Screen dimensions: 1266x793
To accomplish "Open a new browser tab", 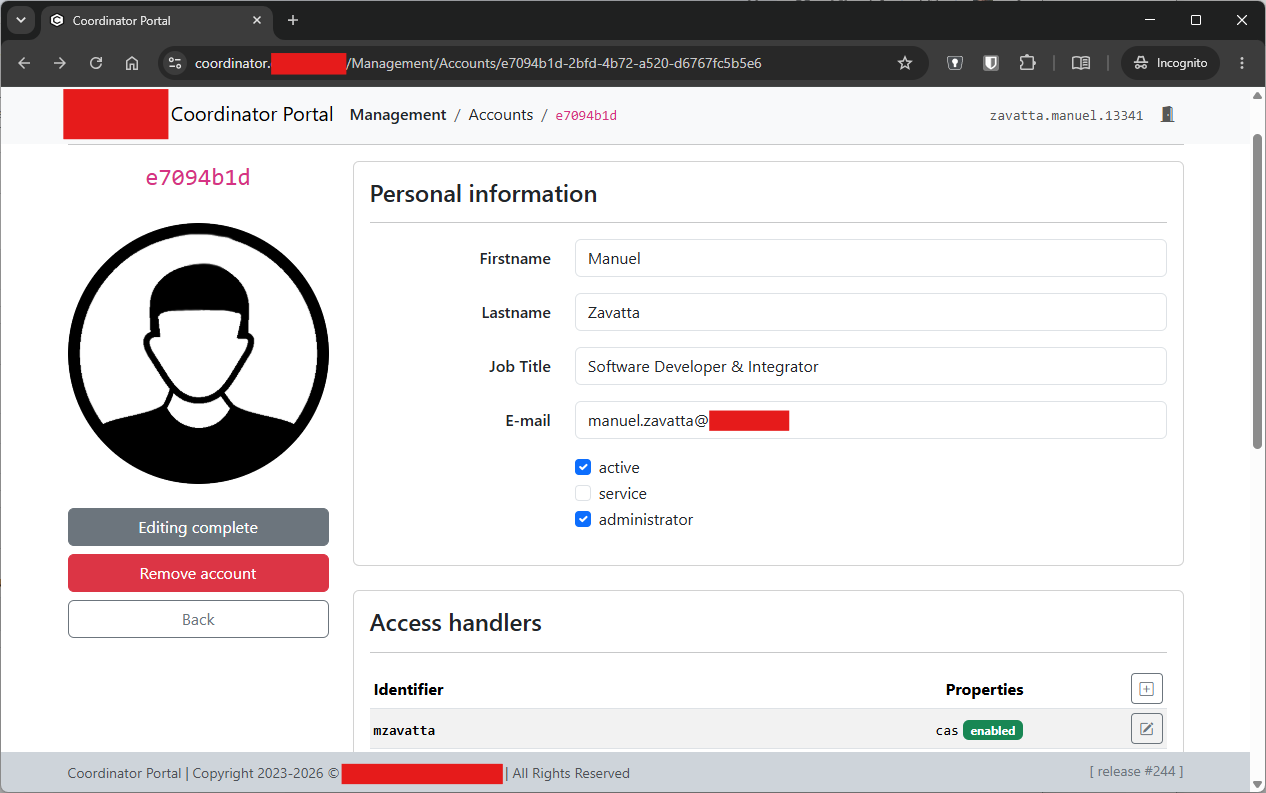I will [293, 20].
